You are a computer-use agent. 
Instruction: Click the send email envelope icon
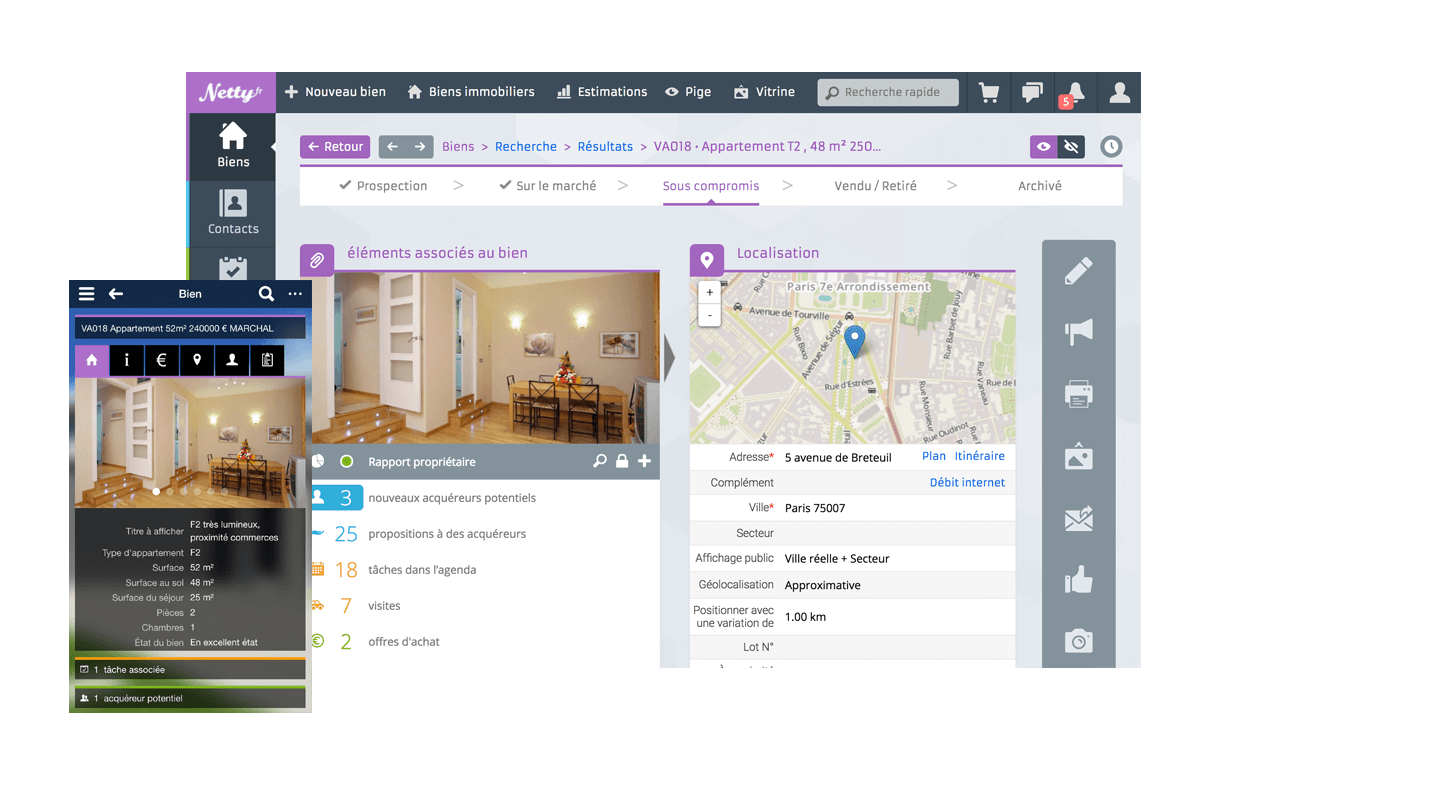click(x=1078, y=518)
